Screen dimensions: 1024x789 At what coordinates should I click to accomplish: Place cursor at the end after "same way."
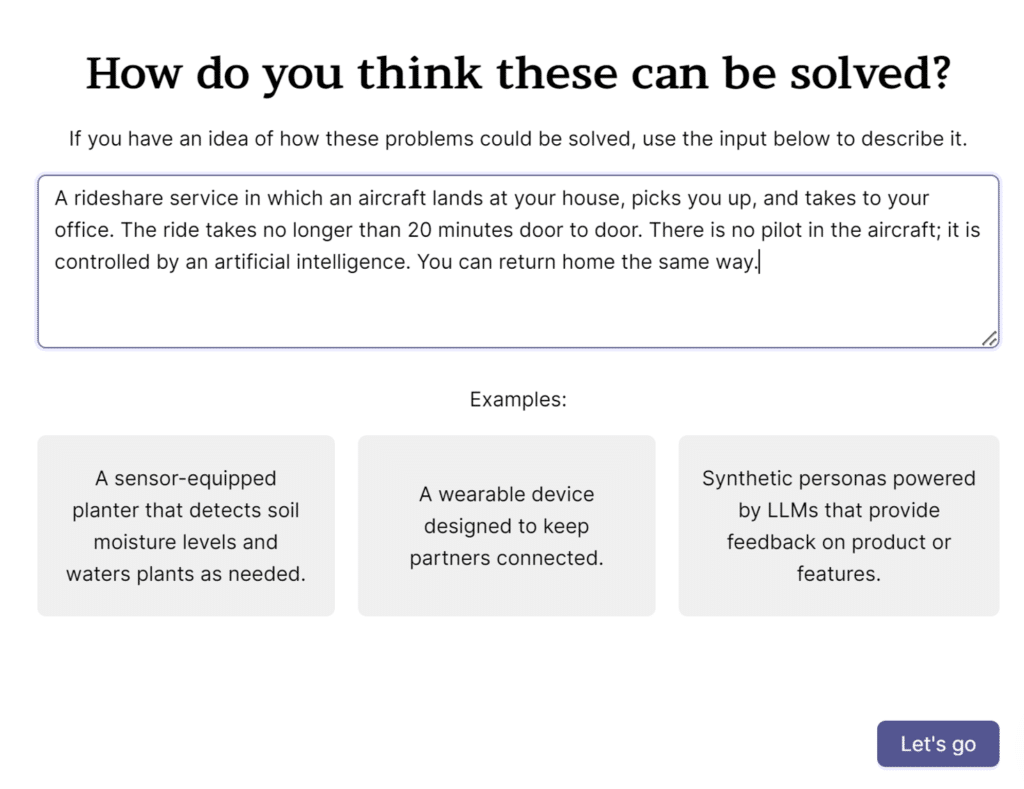pos(760,262)
